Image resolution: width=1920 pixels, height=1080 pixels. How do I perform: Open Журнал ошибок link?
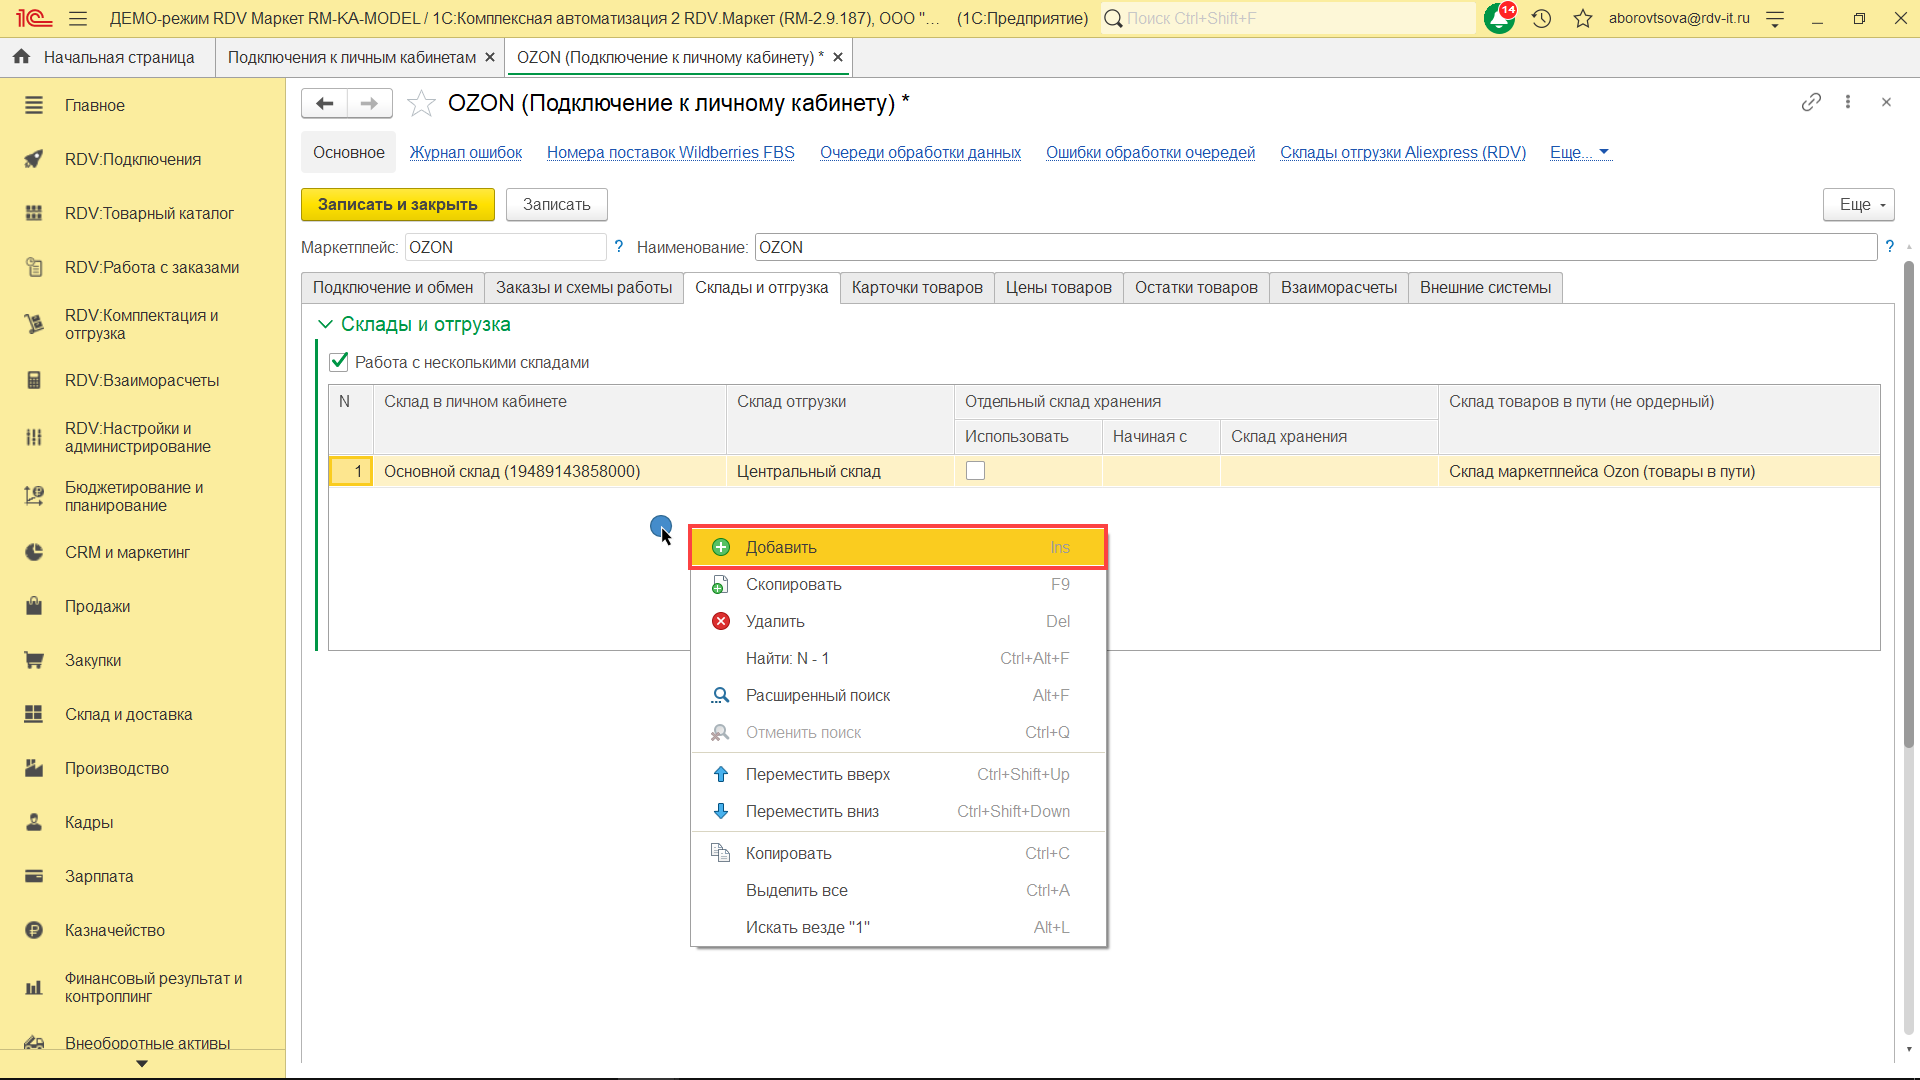465,152
